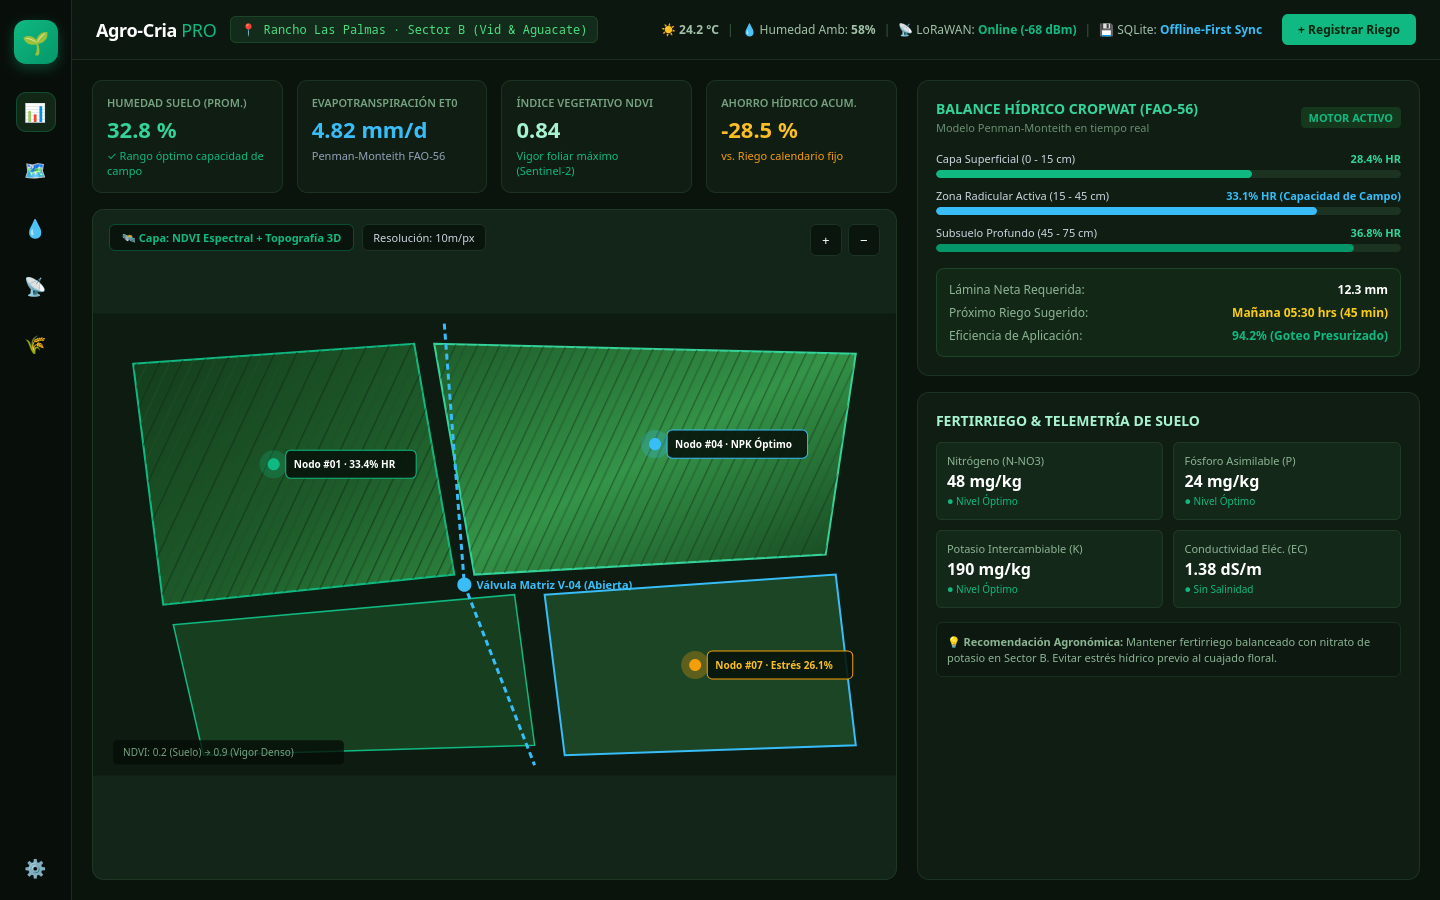
Task: Click the MOTOR ACTIVO status badge
Action: coord(1351,118)
